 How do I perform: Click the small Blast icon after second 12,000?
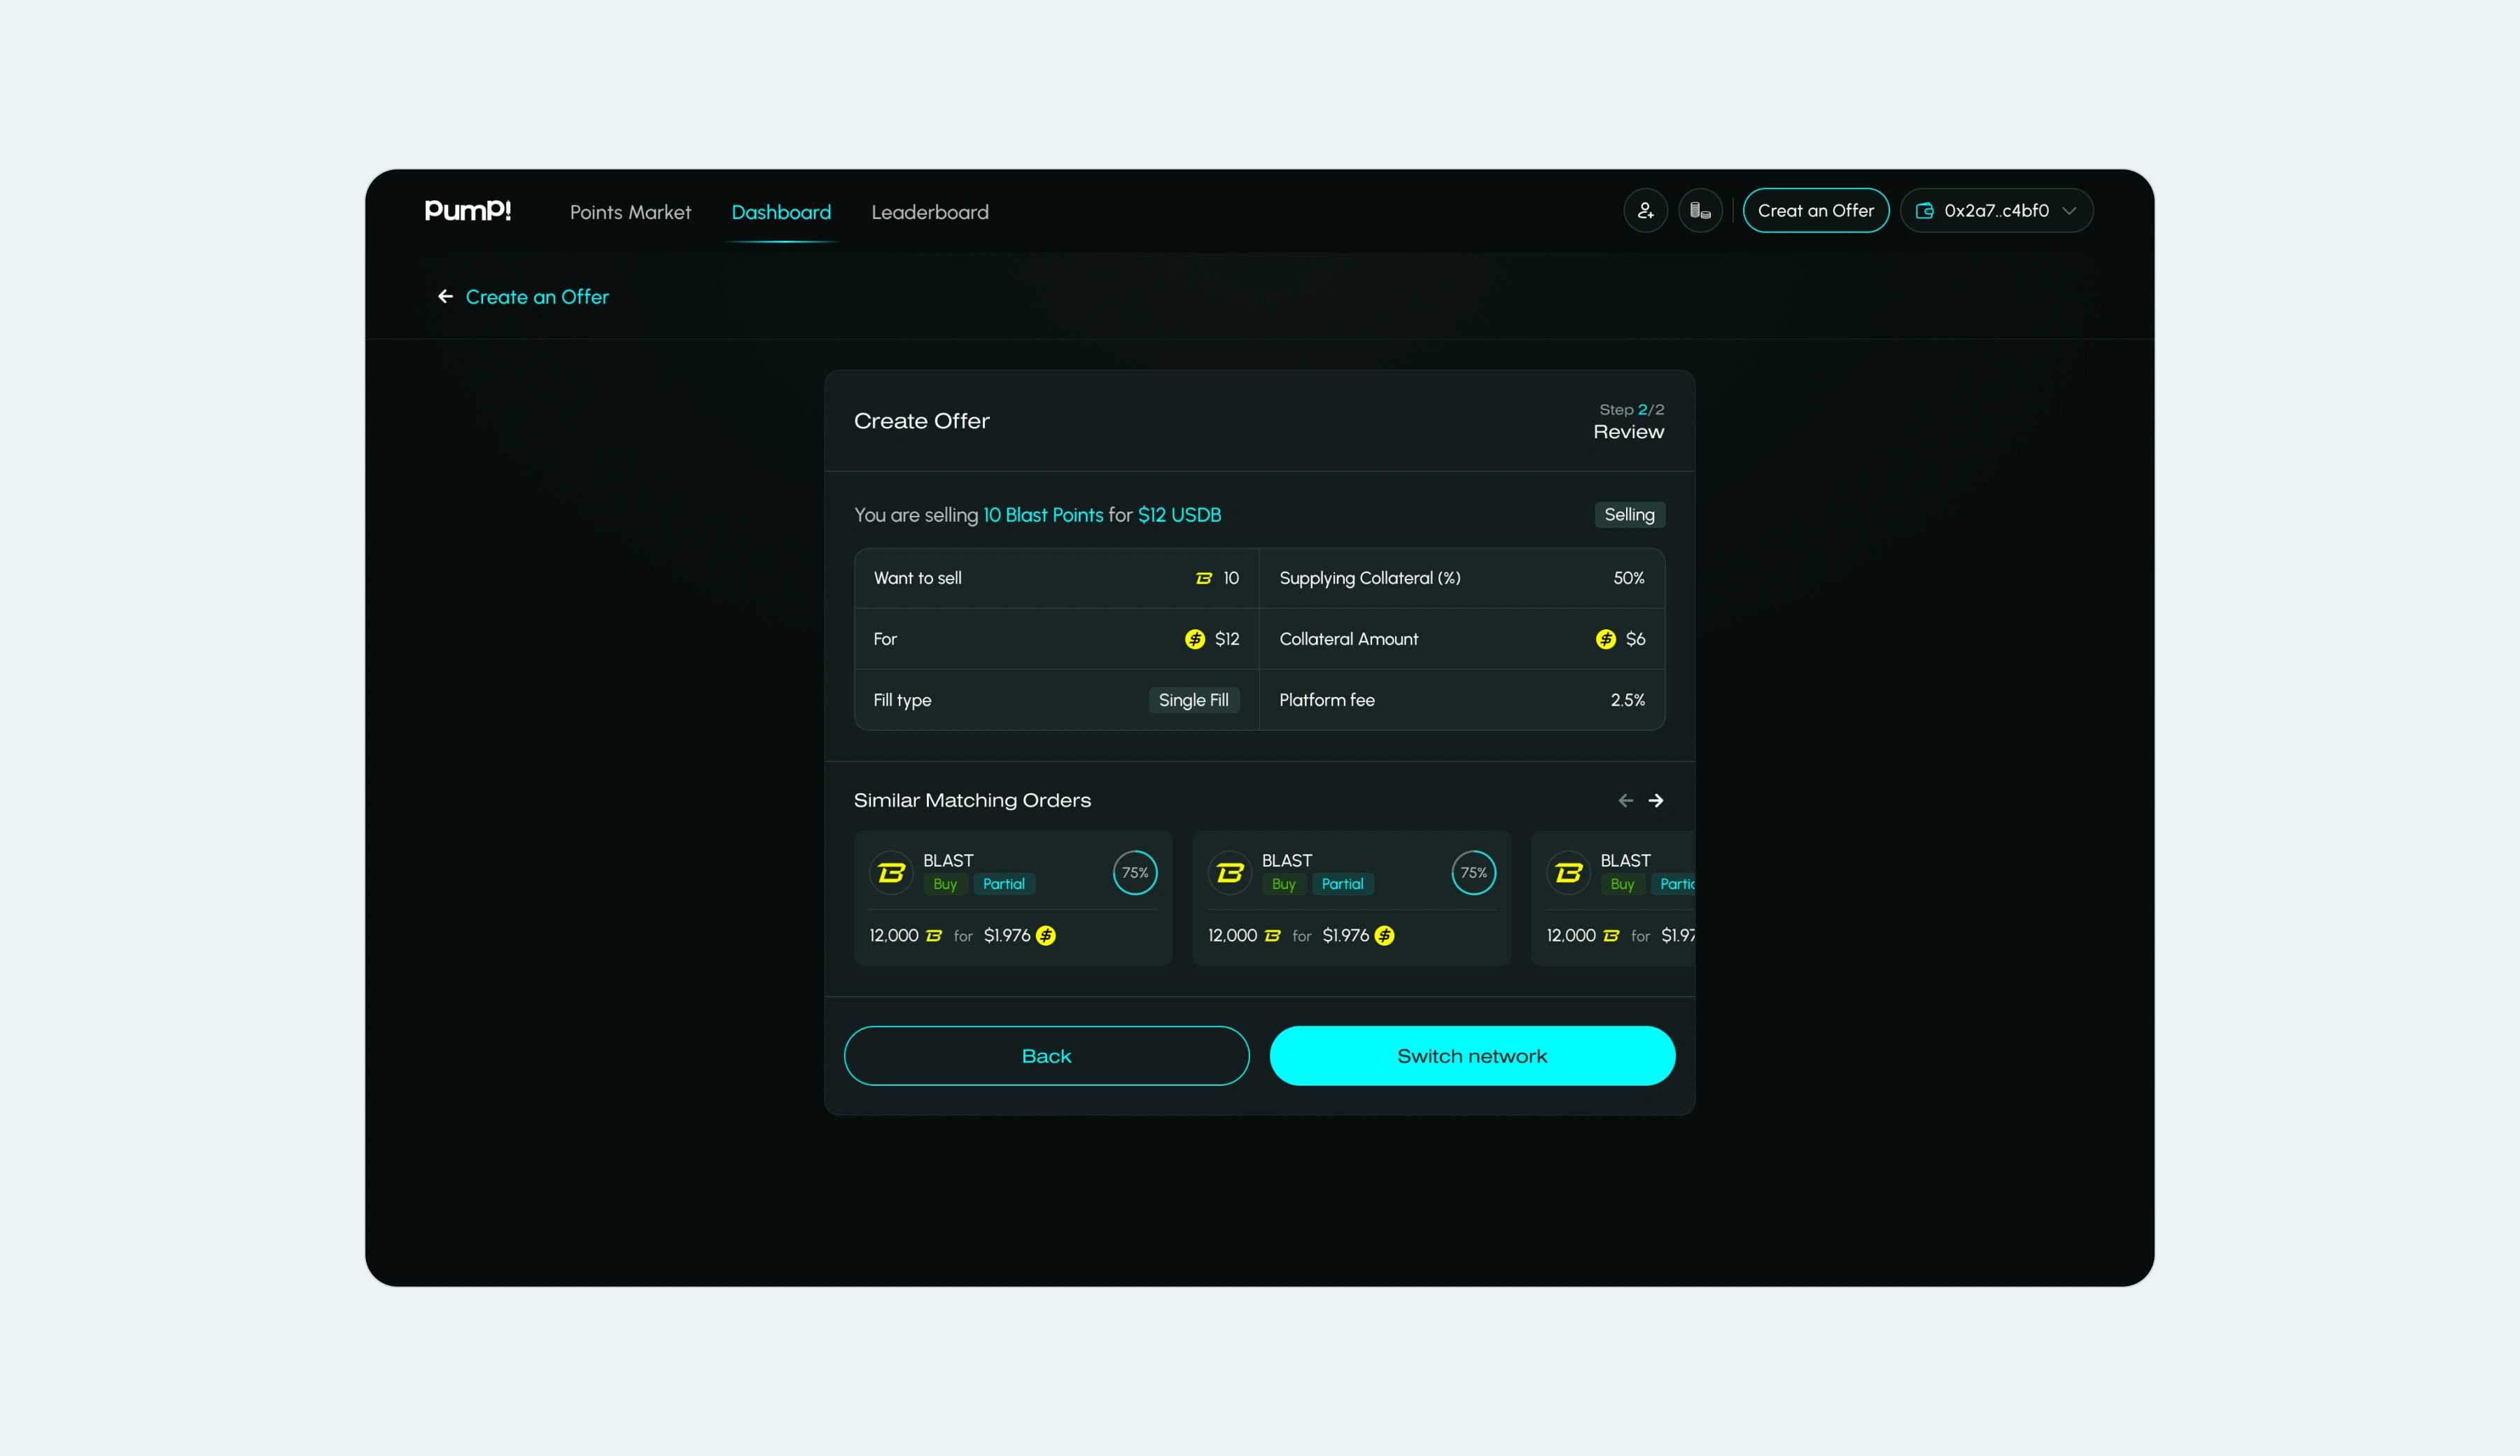pyautogui.click(x=1273, y=936)
